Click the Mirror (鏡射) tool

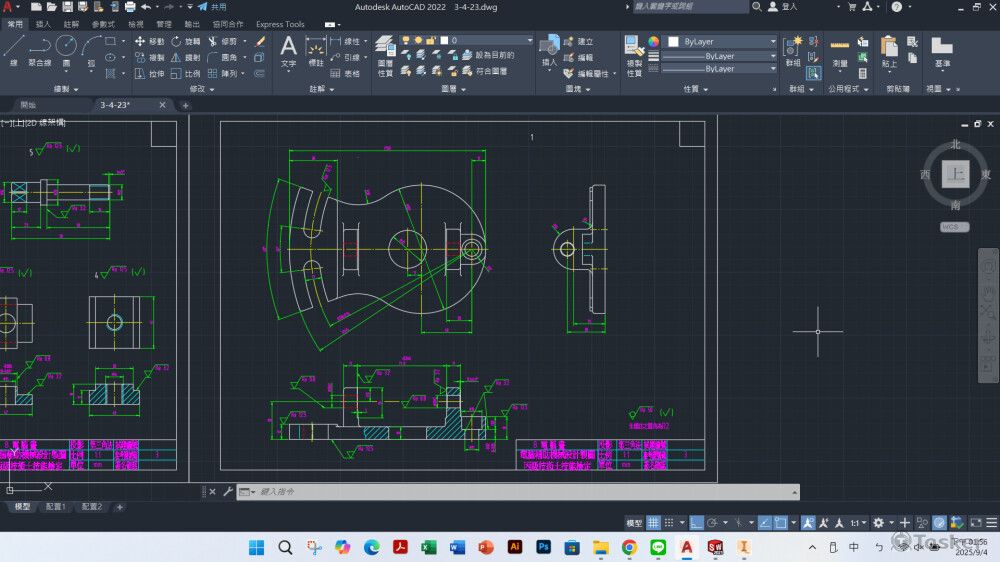(x=186, y=57)
